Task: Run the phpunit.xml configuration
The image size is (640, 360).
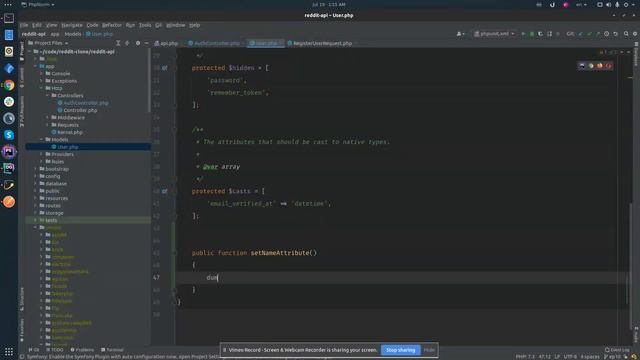Action: (523, 34)
